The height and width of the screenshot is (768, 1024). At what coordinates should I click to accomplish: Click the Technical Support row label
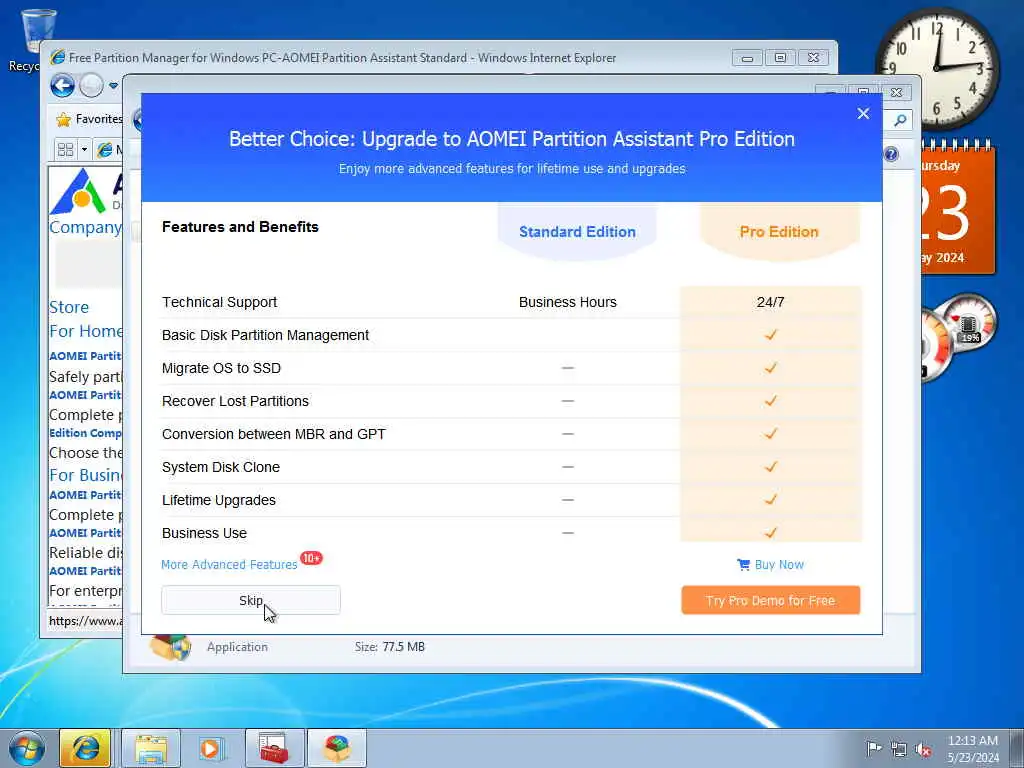[x=219, y=302]
